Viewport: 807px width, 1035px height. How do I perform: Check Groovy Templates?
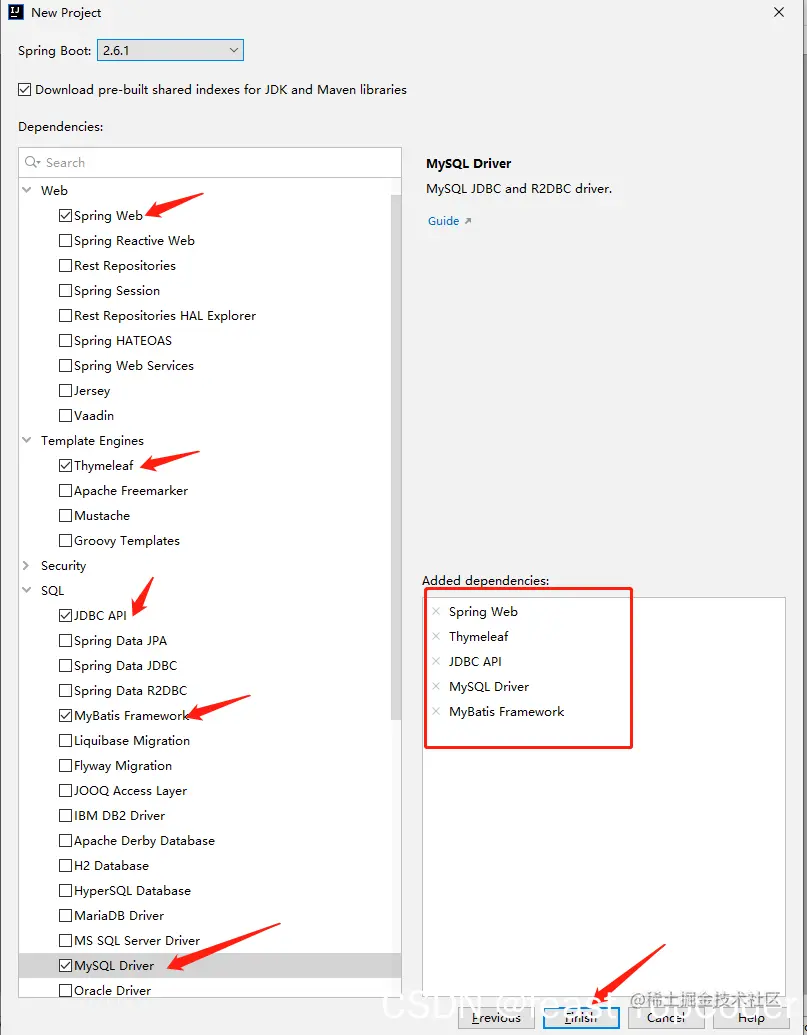coord(65,541)
